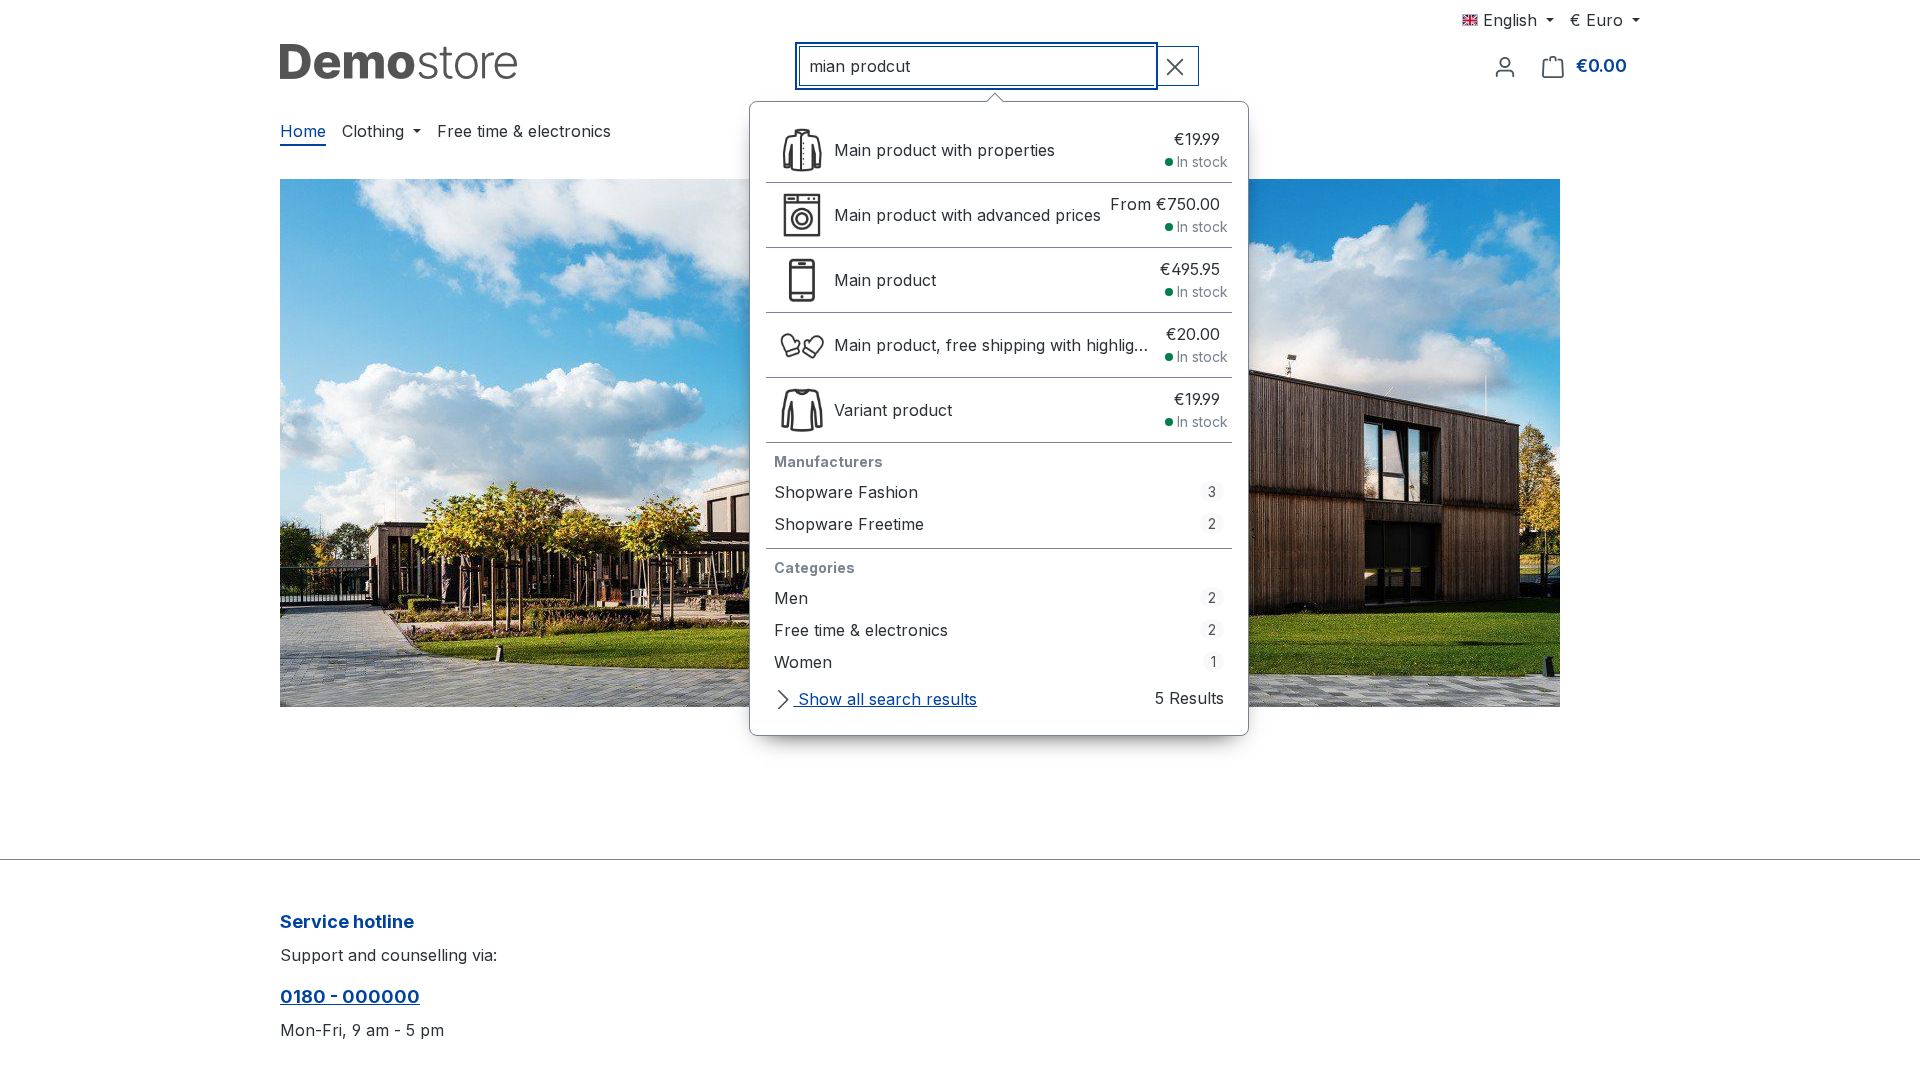This screenshot has height=1080, width=1920.
Task: Click the UK flag language icon
Action: tap(1470, 20)
